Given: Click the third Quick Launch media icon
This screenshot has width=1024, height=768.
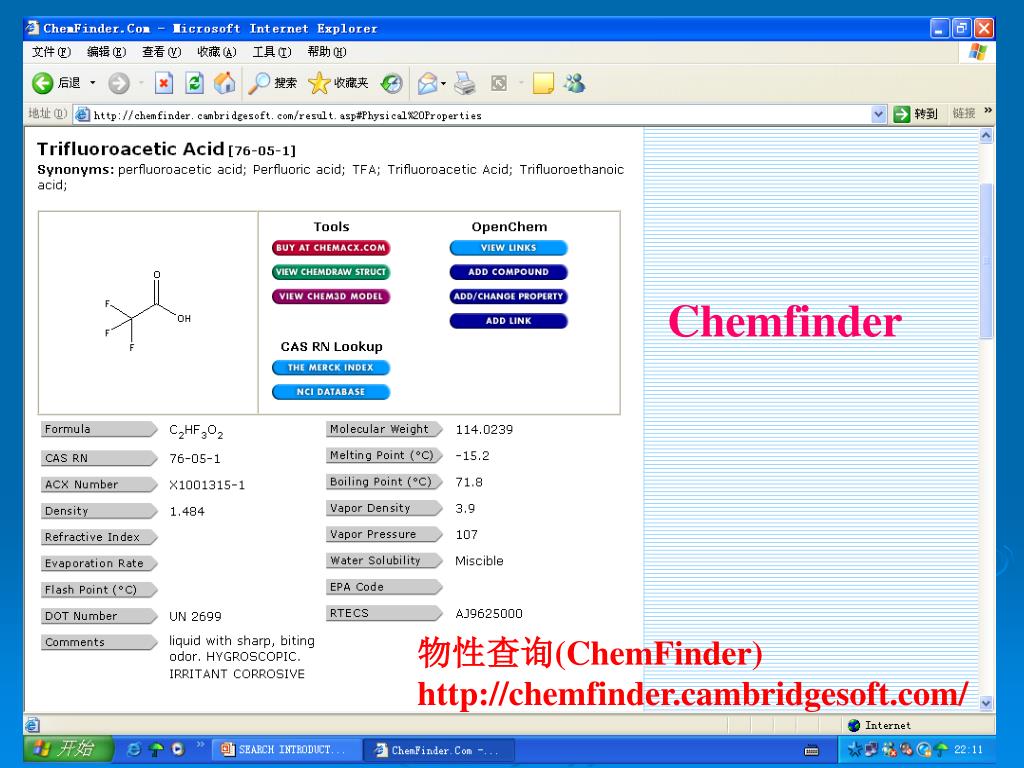Looking at the screenshot, I should tap(178, 749).
